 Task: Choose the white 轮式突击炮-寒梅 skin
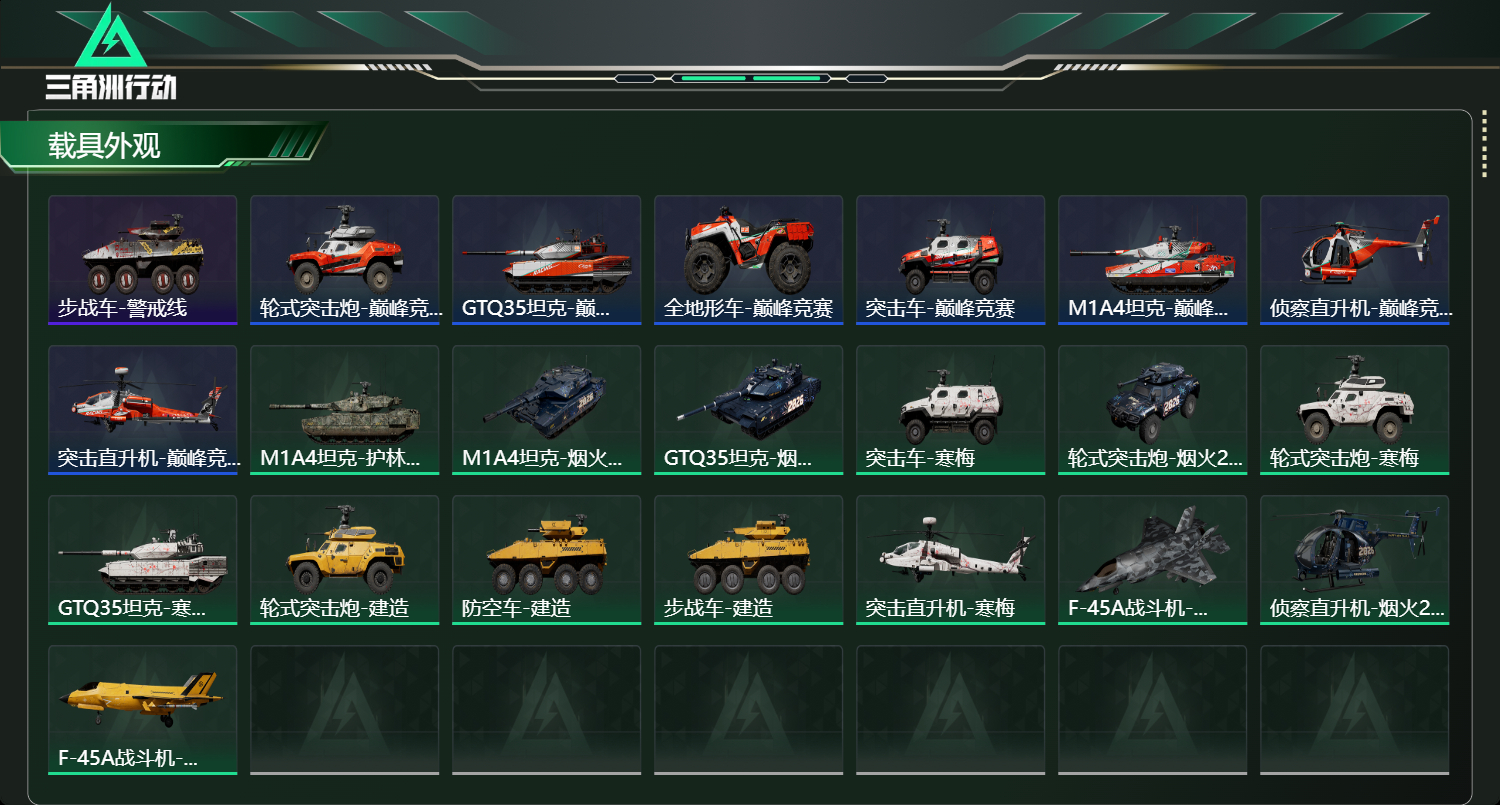[1355, 410]
